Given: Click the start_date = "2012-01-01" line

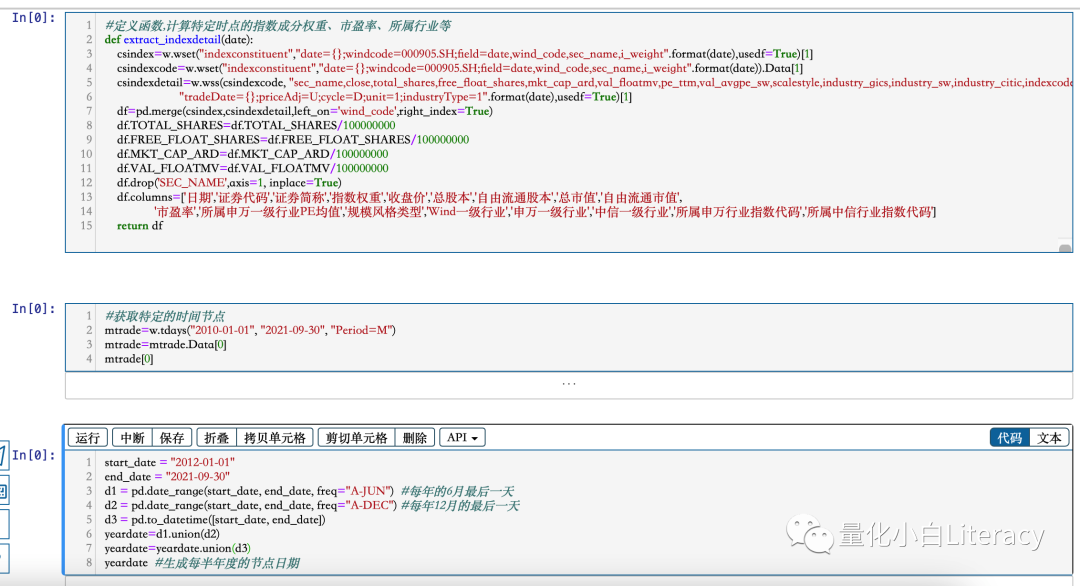Looking at the screenshot, I should 169,462.
